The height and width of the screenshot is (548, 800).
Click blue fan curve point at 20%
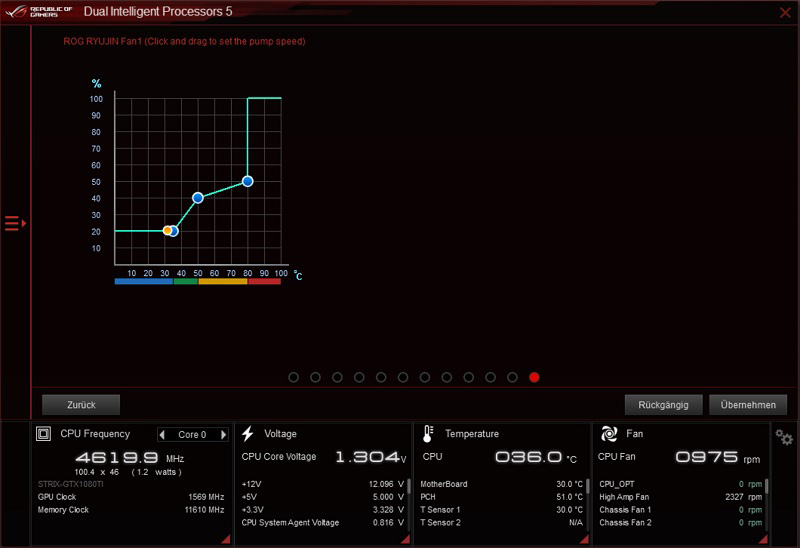174,231
